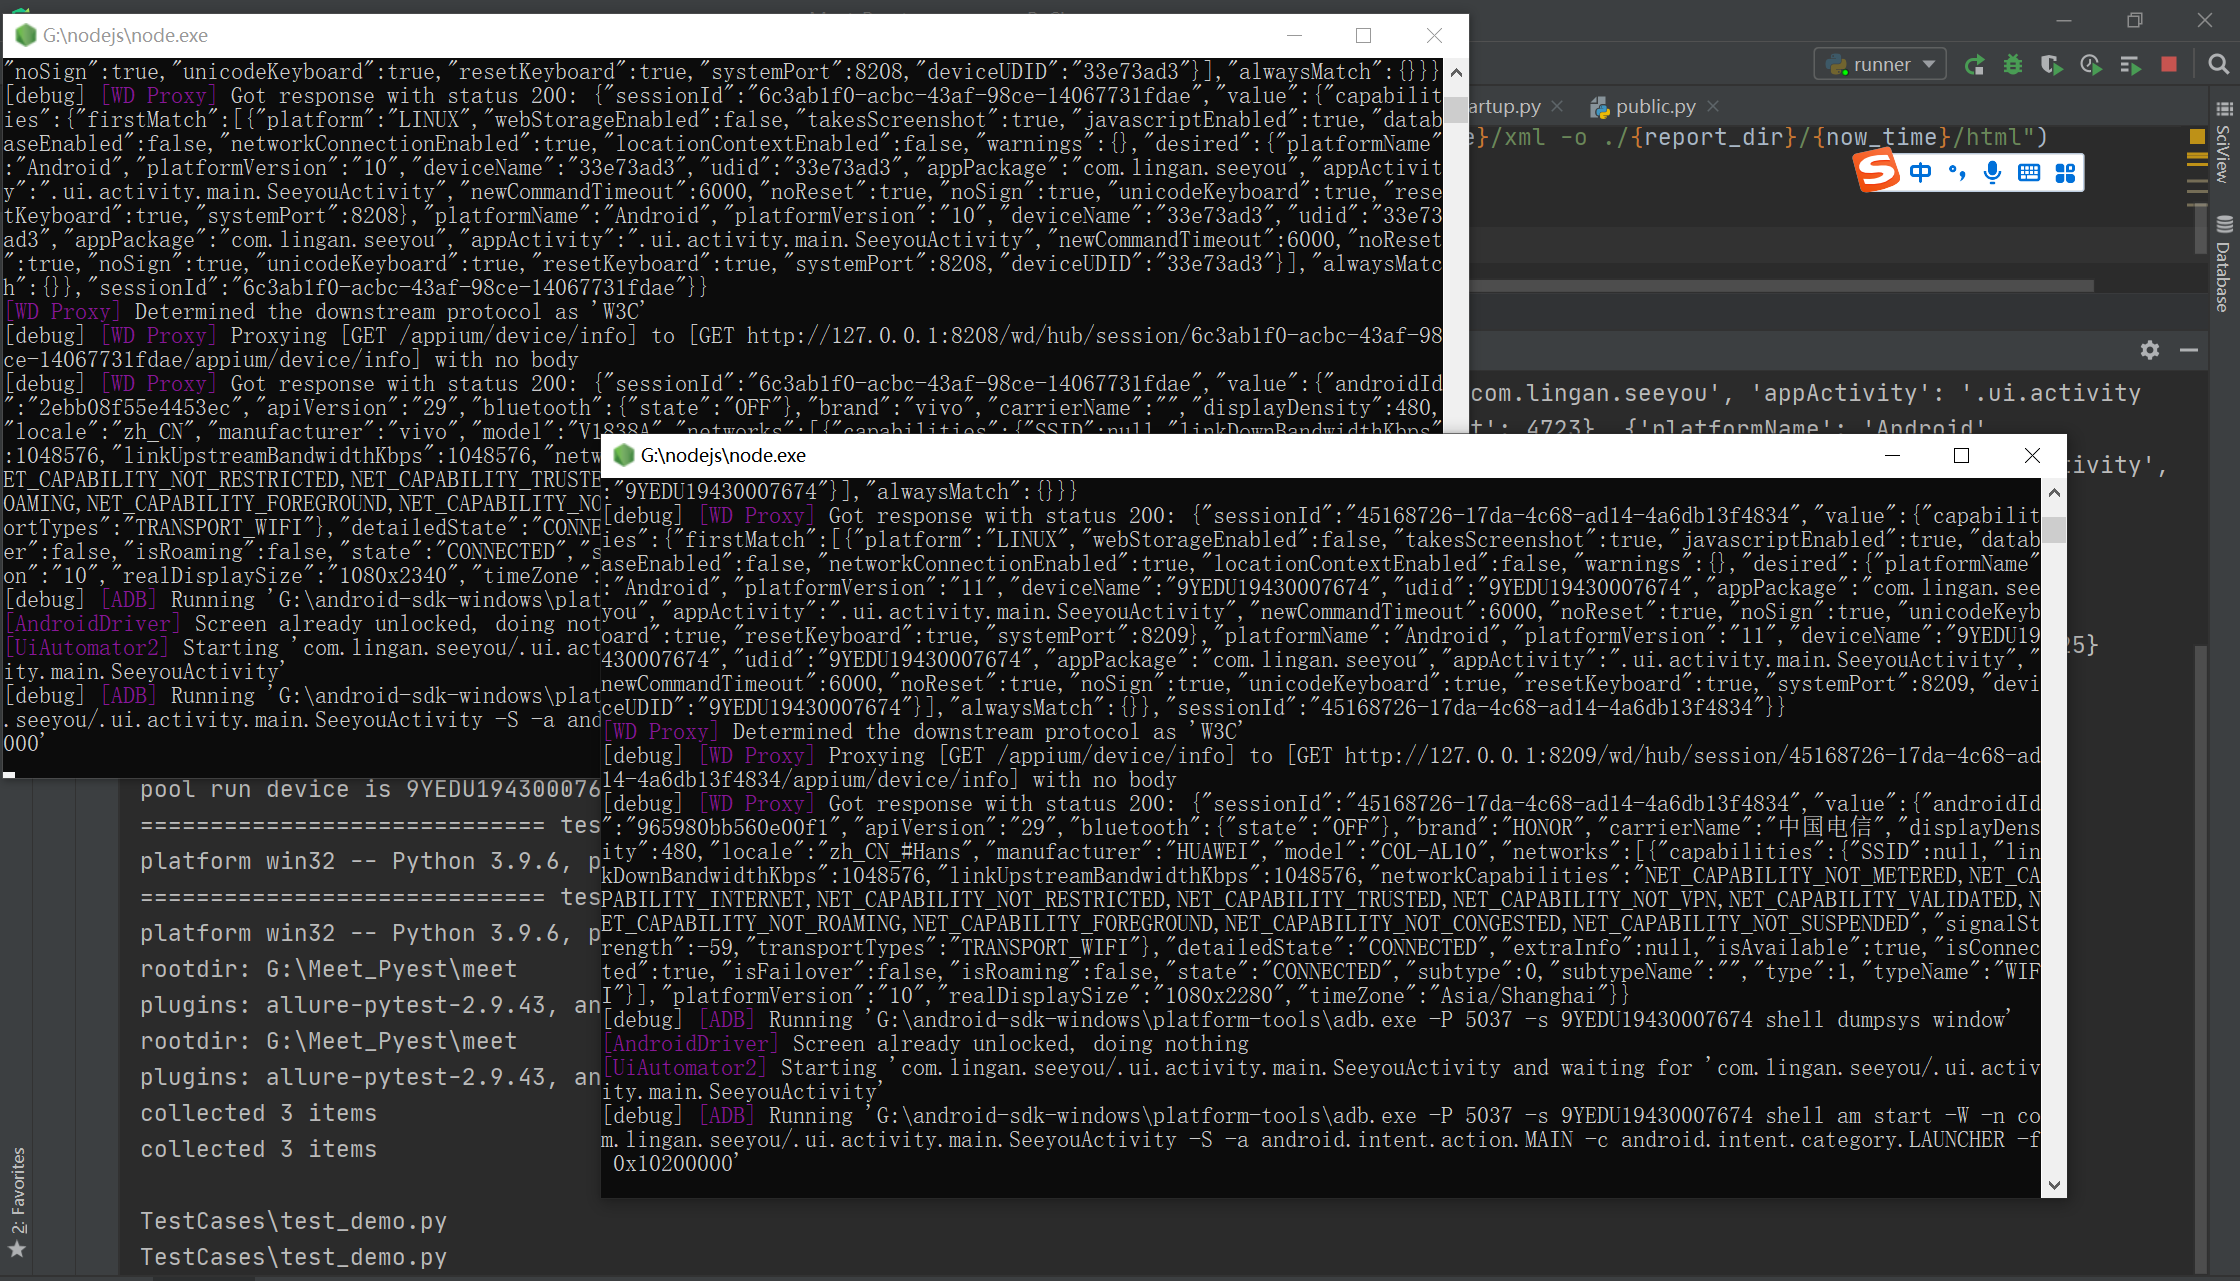Click the Sogou voice input microphone

pyautogui.click(x=1993, y=173)
